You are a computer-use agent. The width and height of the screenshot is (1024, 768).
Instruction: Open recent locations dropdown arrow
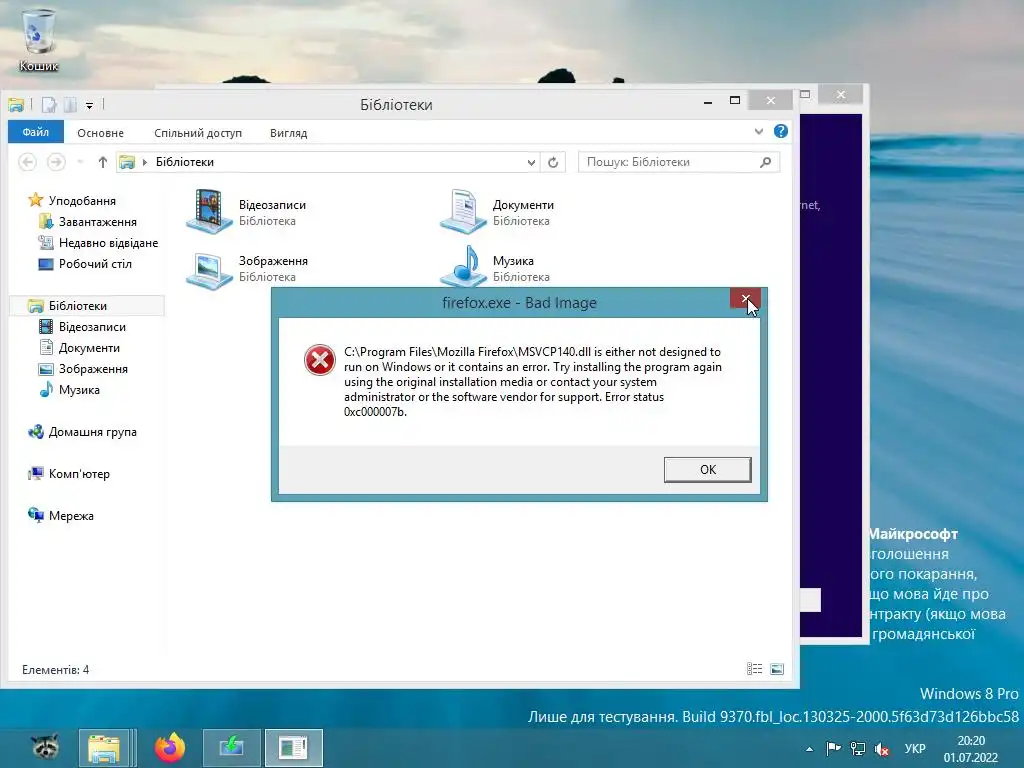coord(80,162)
